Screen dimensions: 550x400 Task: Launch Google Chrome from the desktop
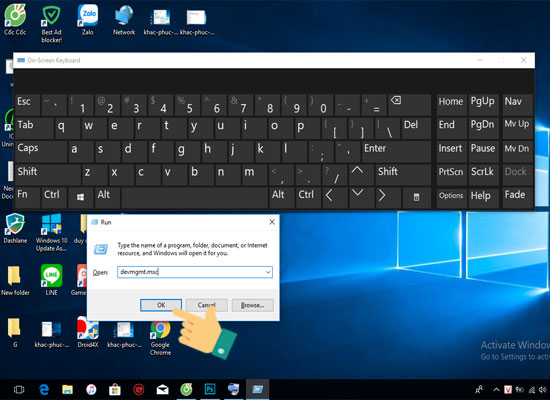pos(160,338)
